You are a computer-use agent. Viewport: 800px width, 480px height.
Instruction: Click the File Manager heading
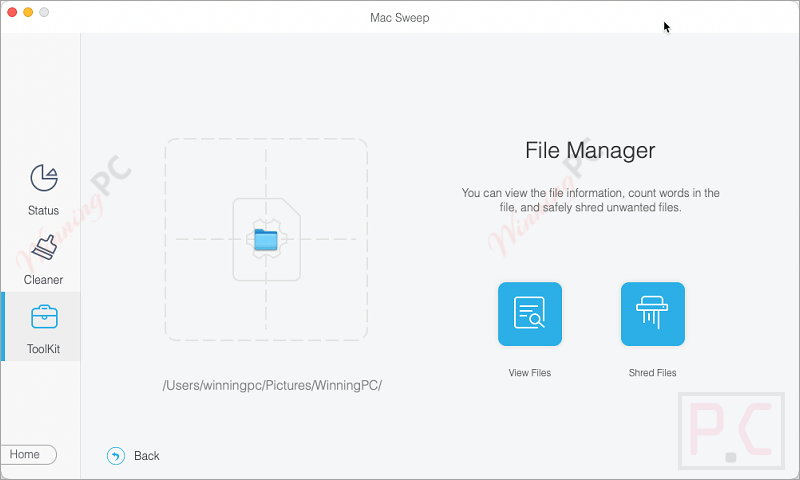coord(590,150)
